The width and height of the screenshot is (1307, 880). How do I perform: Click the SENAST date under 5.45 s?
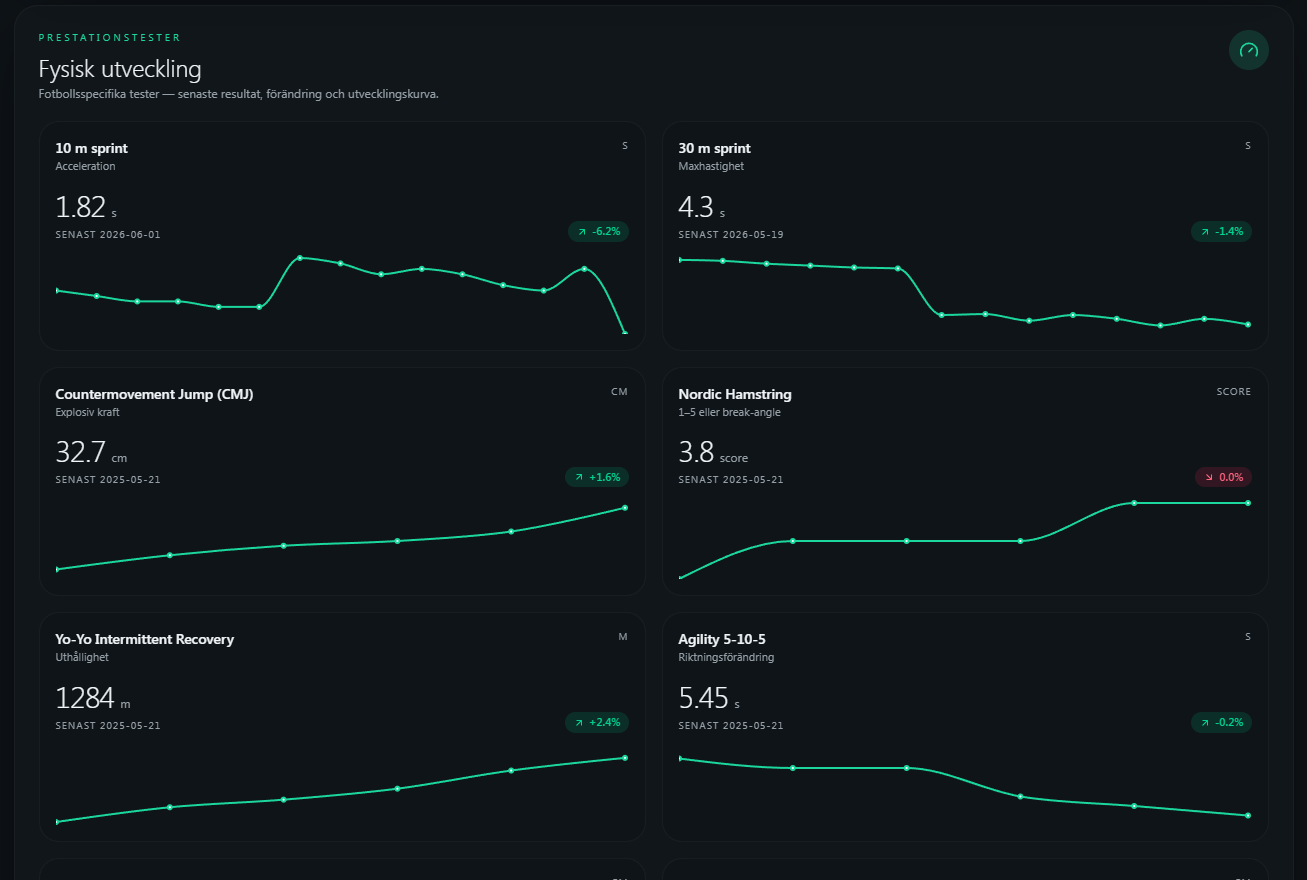point(731,726)
